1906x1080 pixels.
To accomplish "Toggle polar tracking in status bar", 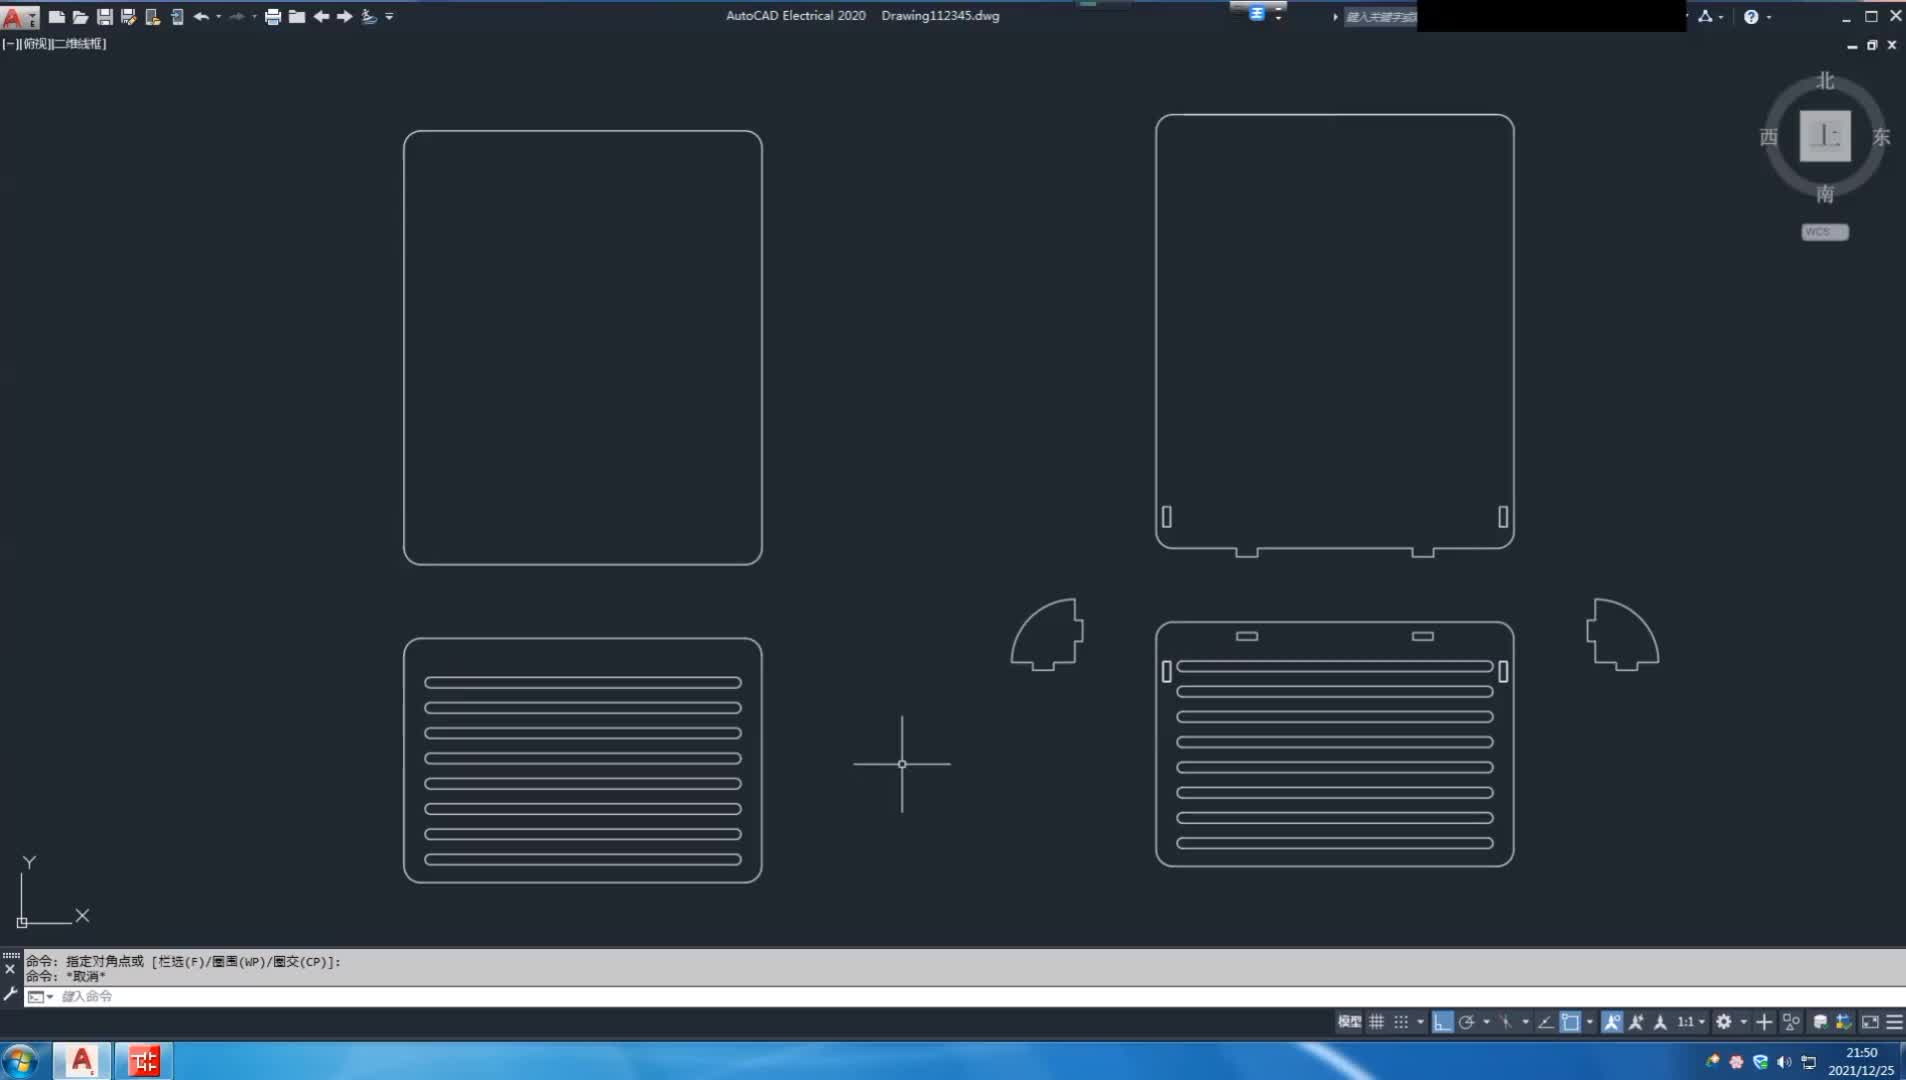I will point(1467,1022).
